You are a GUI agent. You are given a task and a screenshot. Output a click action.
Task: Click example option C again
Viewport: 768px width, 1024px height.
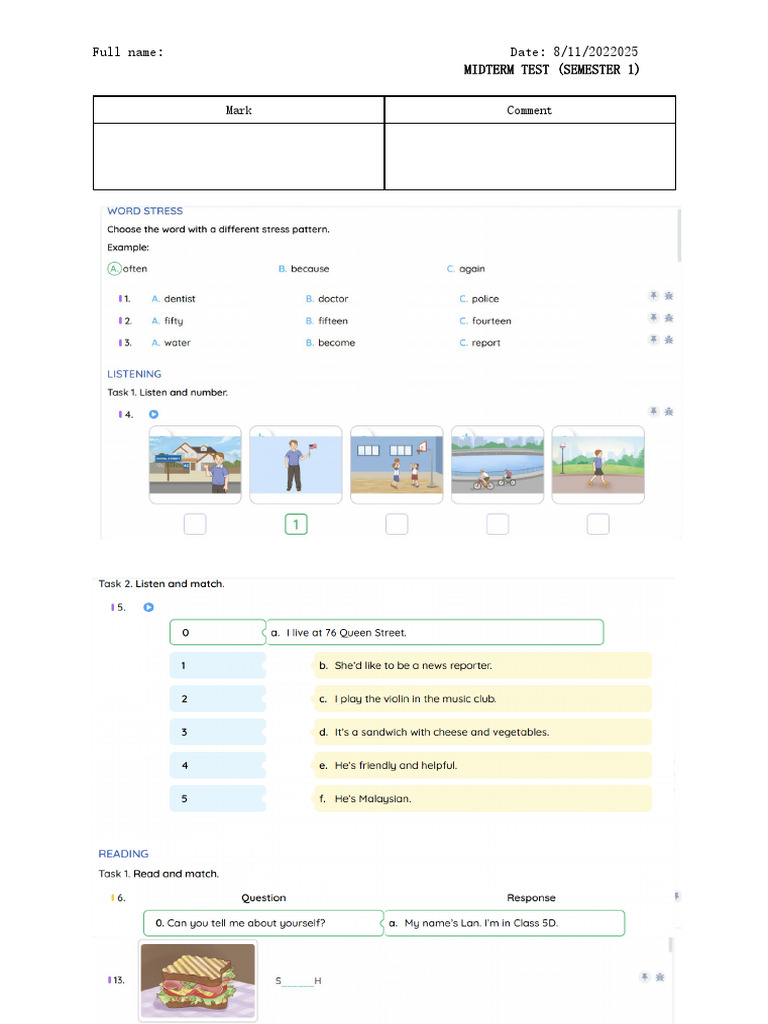466,268
